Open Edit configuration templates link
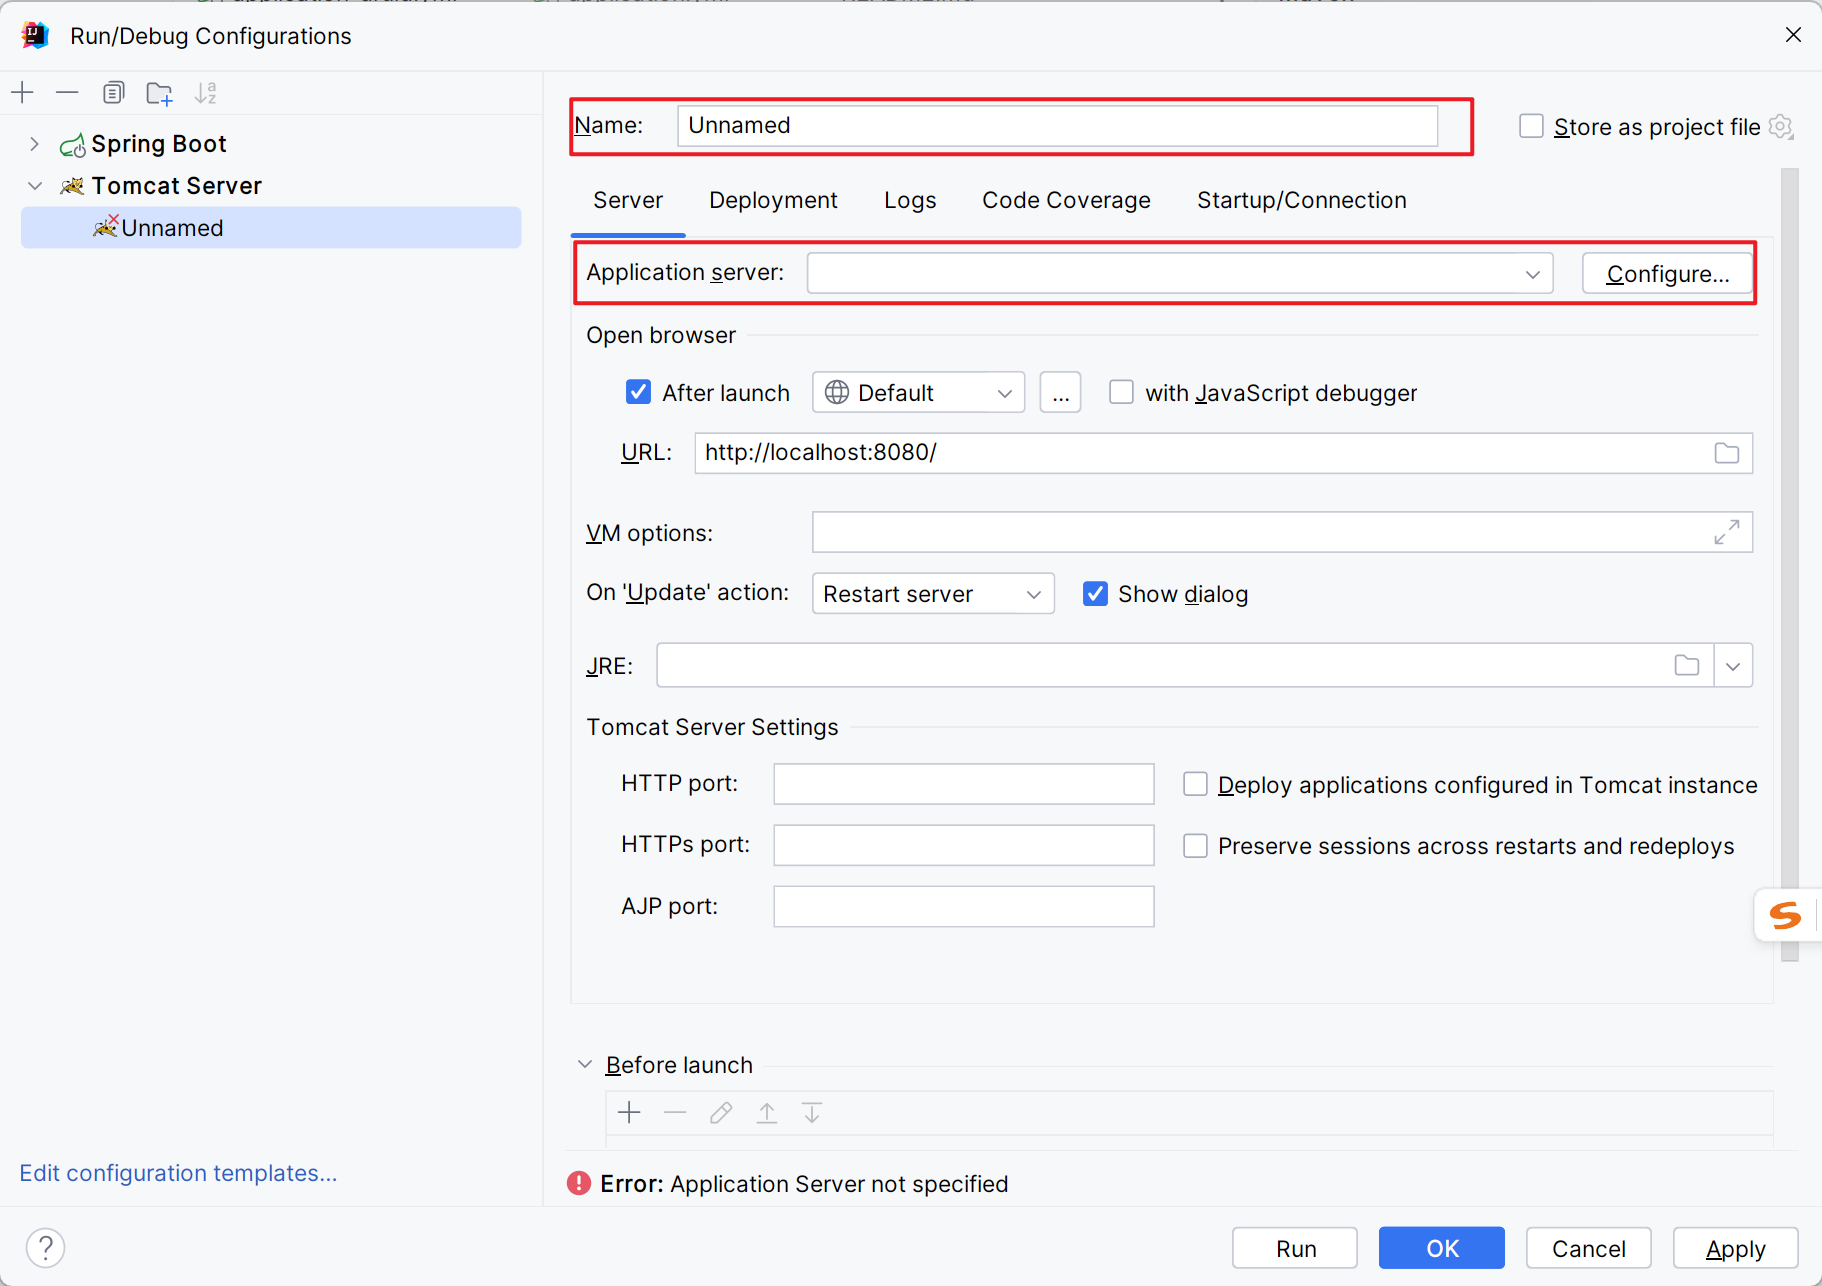This screenshot has height=1286, width=1822. tap(178, 1173)
